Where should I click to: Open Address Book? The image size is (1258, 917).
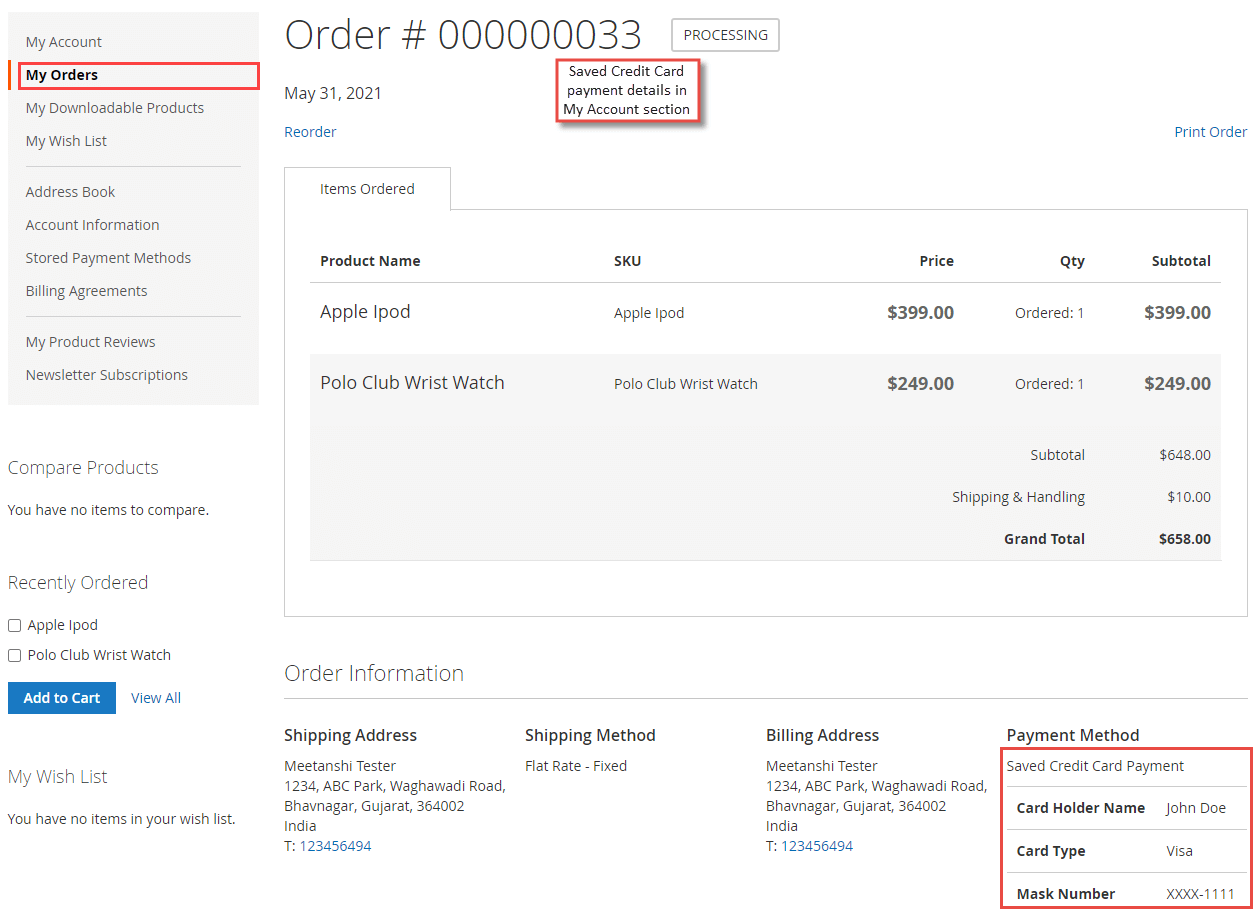tap(70, 192)
